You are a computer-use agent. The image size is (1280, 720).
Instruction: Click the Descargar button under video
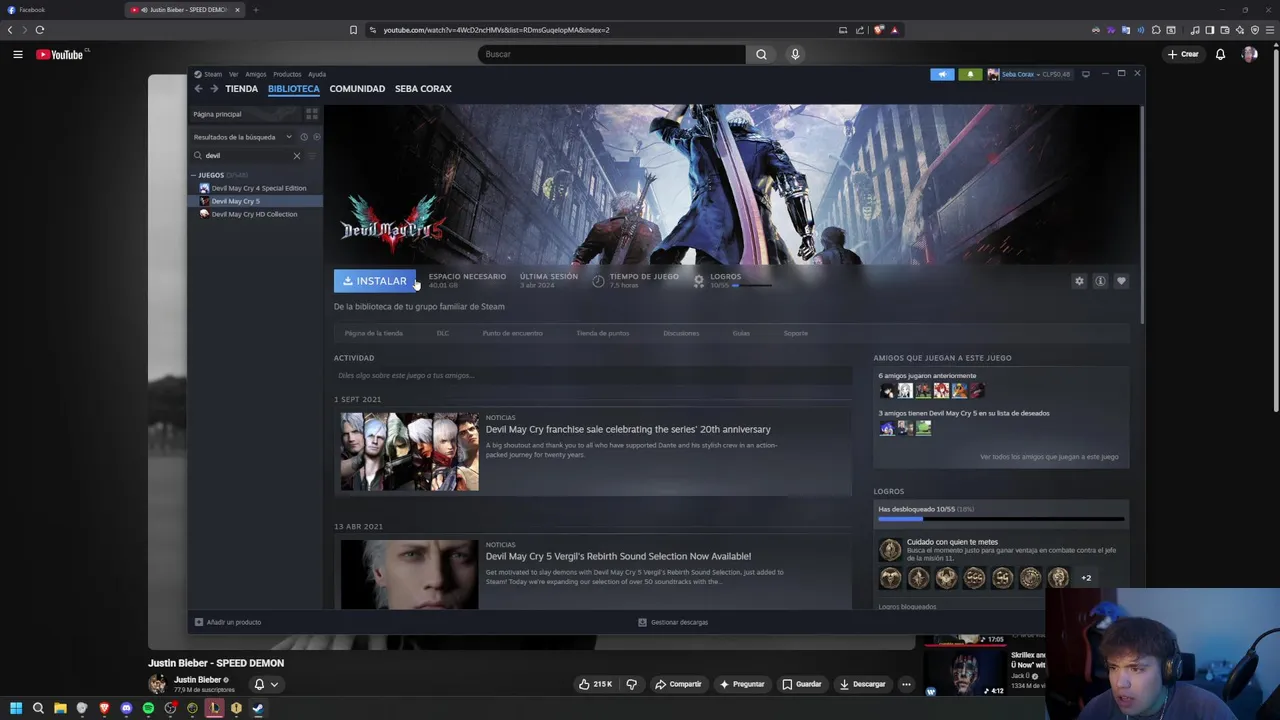[862, 684]
